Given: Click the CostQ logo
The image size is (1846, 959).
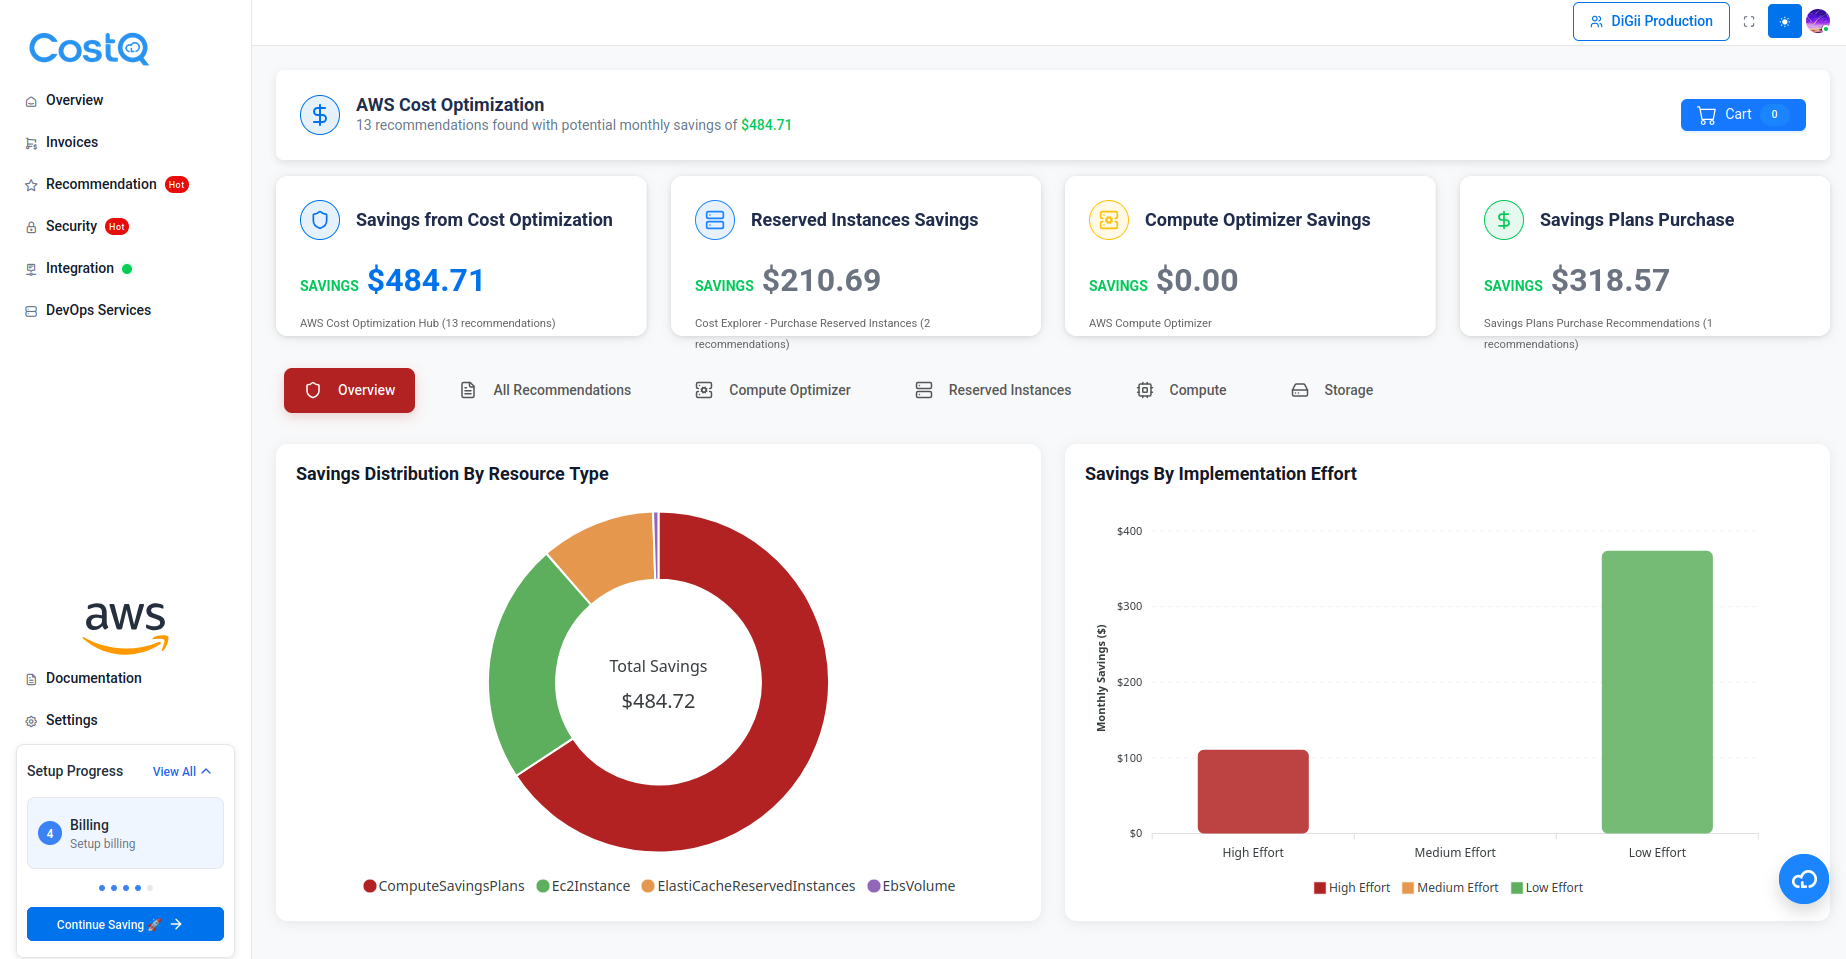Looking at the screenshot, I should pyautogui.click(x=89, y=48).
